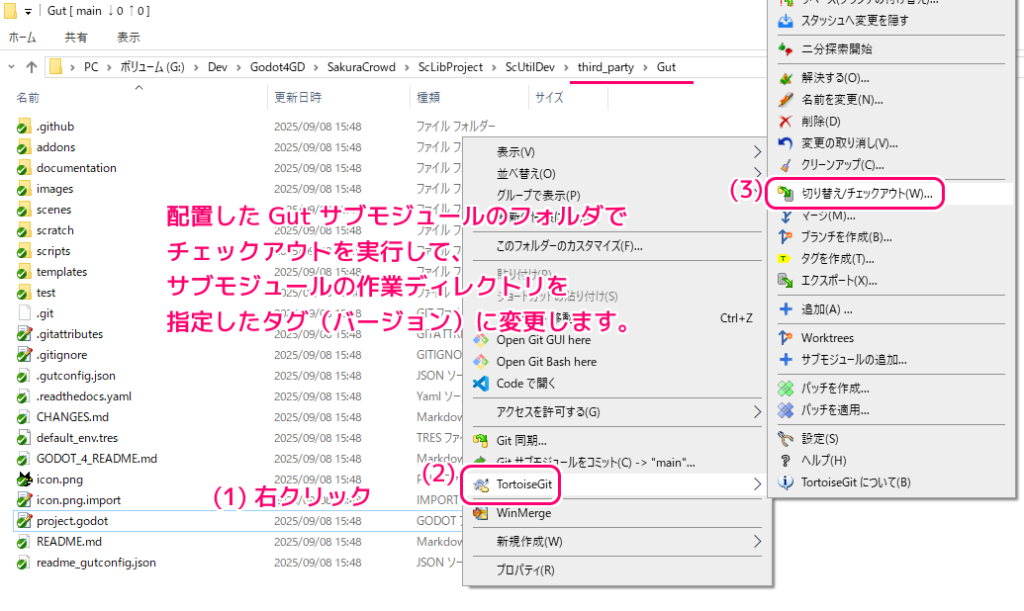The width and height of the screenshot is (1024, 611).
Task: Expand breadcrumb chevron after PC
Action: [x=108, y=67]
